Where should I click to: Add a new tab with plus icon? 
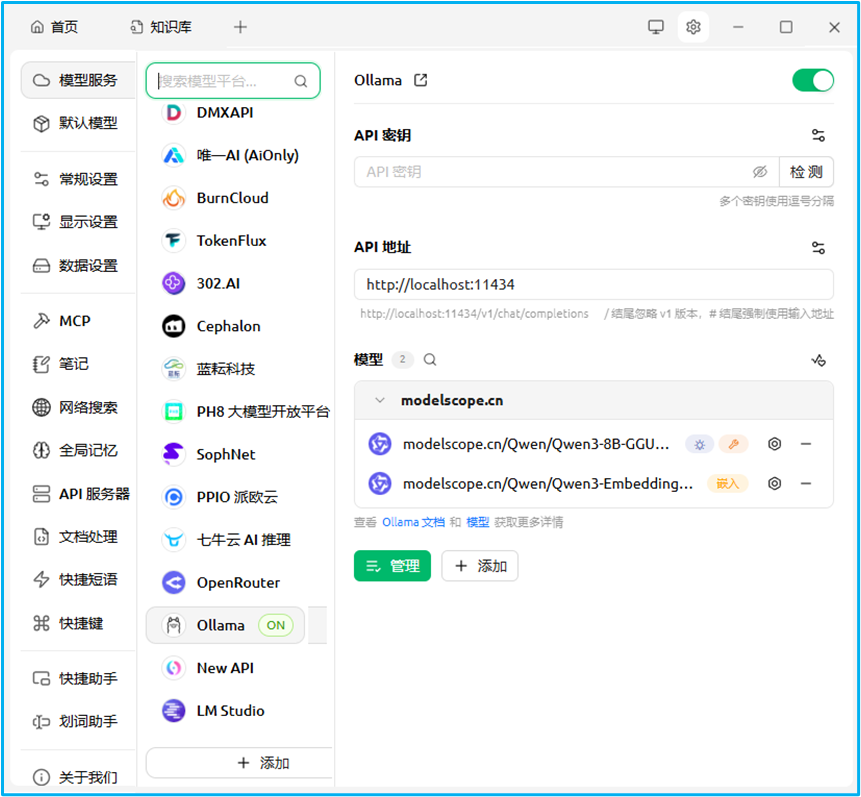240,27
